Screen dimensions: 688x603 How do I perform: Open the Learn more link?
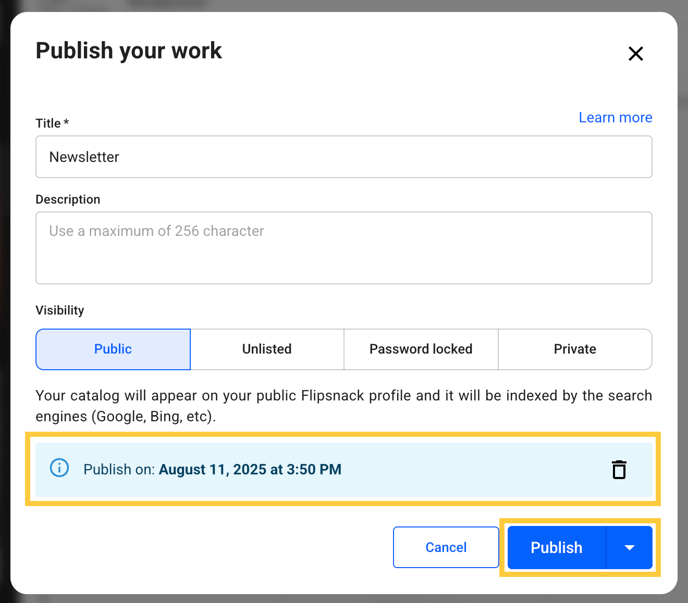click(615, 118)
